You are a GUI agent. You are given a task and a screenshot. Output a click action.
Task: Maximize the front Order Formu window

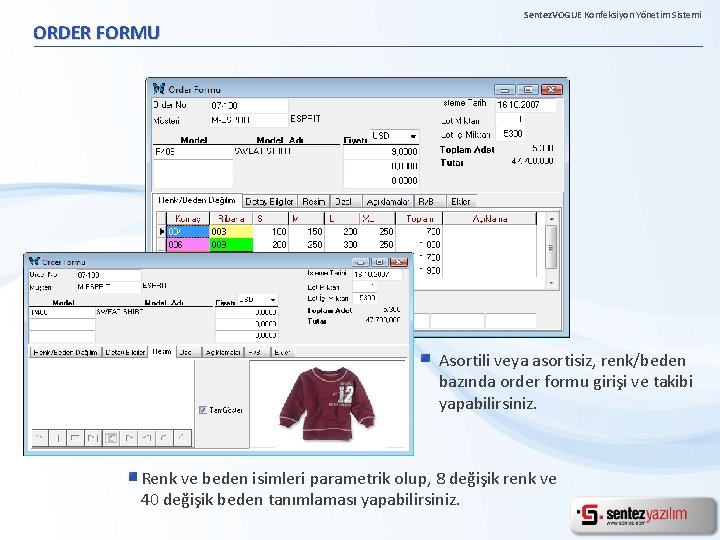pyautogui.click(x=379, y=262)
